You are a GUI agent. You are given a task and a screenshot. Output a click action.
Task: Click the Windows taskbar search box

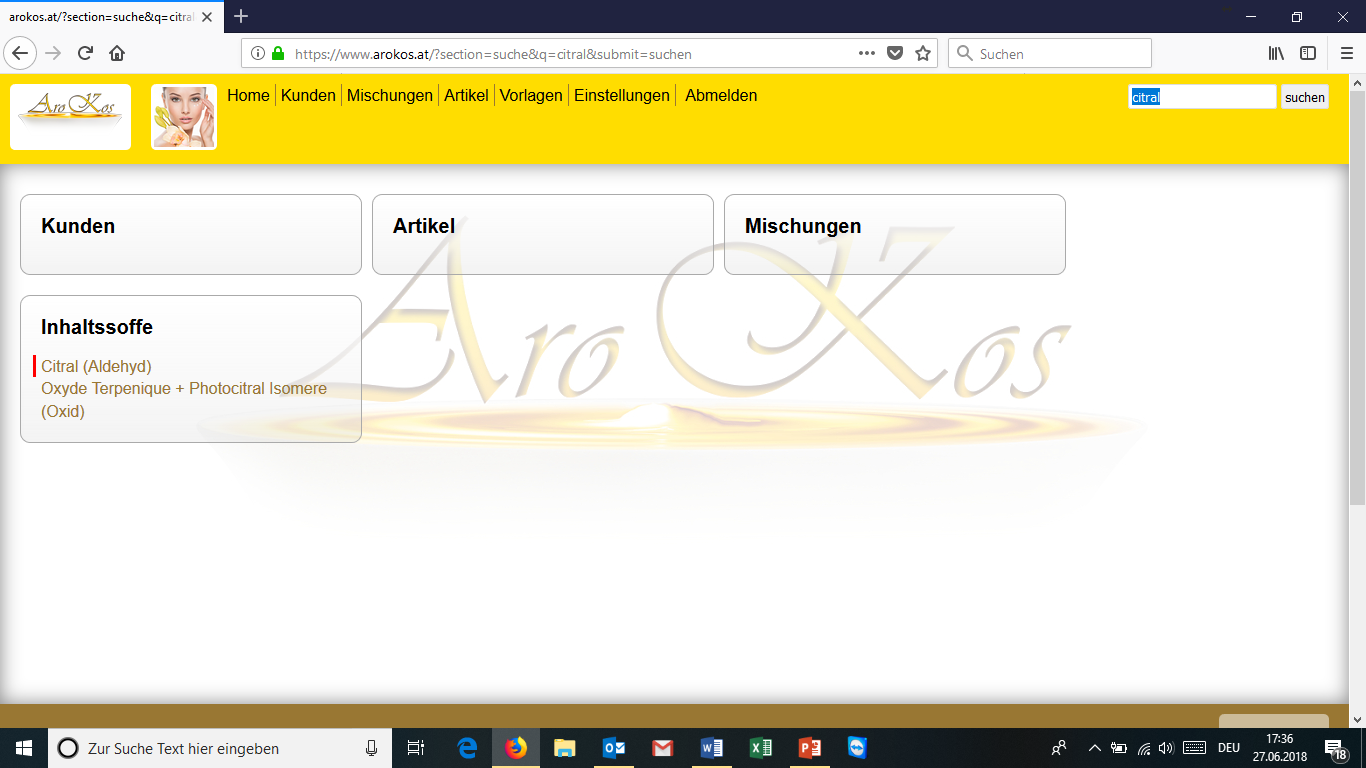pos(220,748)
